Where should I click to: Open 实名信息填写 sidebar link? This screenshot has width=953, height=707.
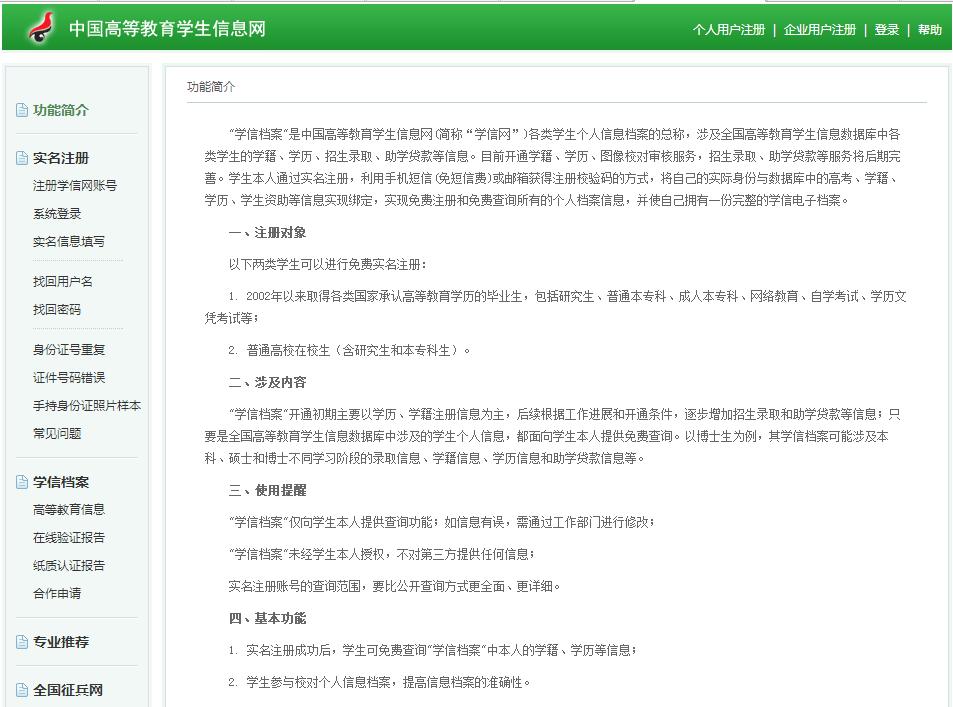point(69,242)
